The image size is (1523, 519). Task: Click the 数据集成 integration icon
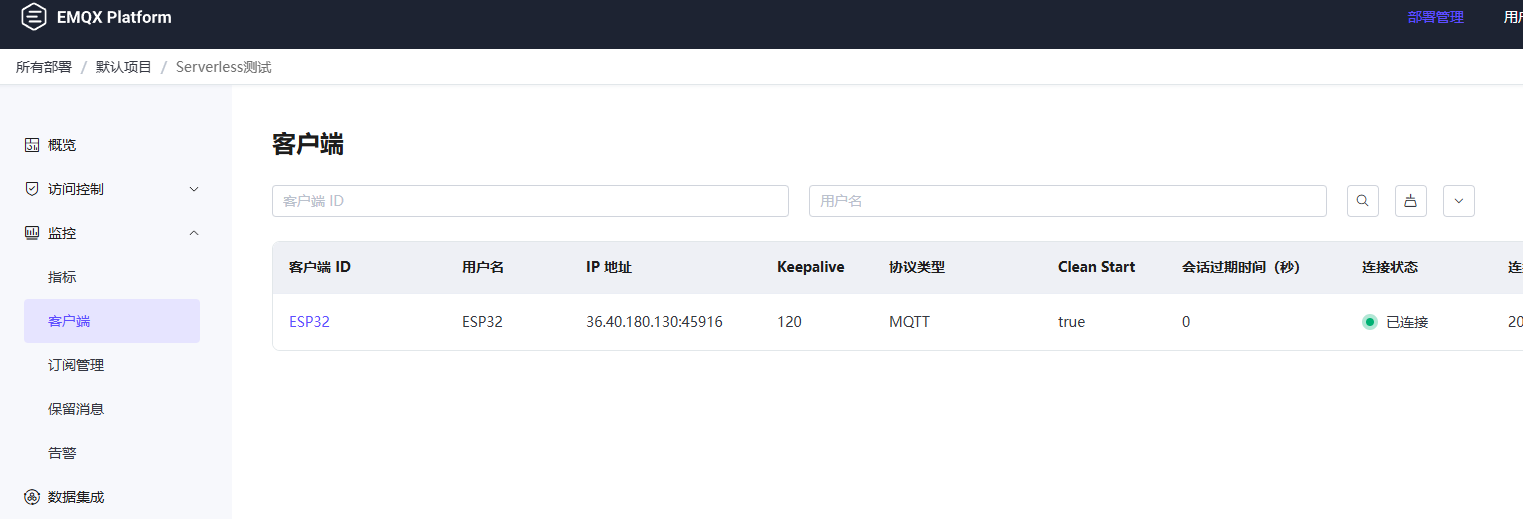coord(32,497)
